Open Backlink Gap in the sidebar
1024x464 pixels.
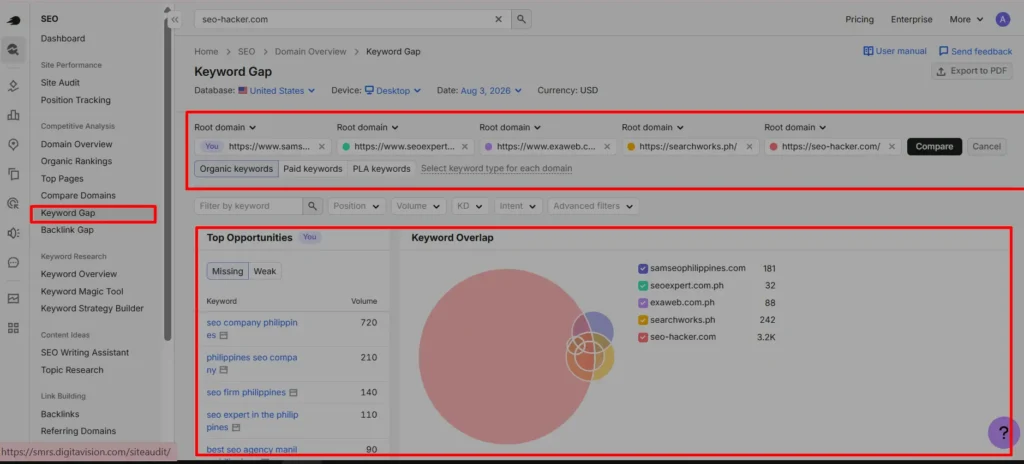coord(67,230)
